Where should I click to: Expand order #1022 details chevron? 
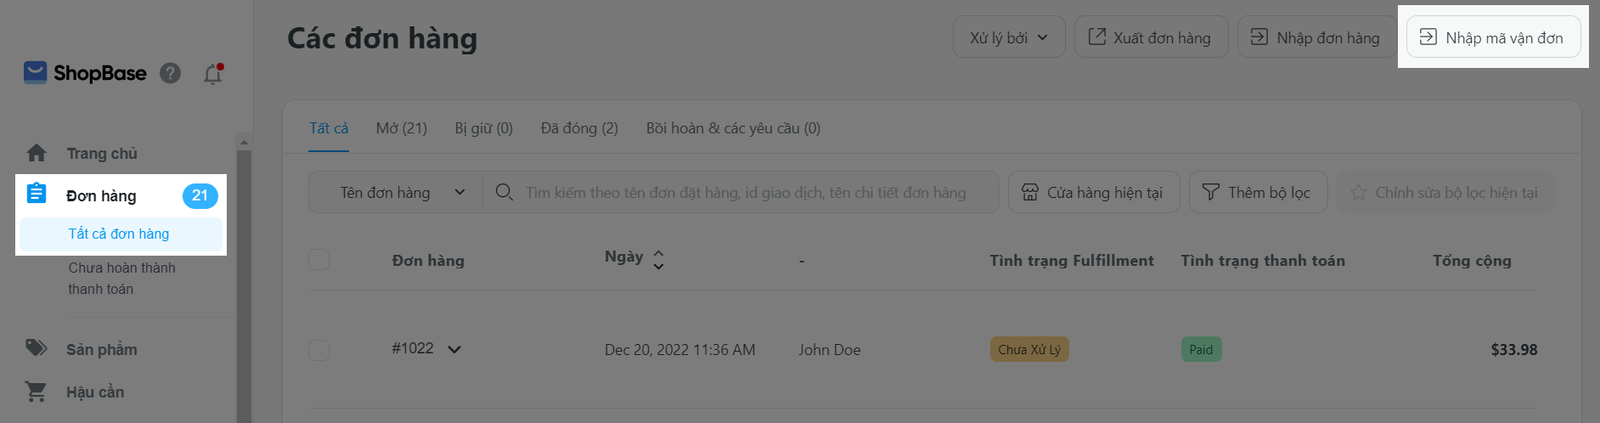coord(454,349)
